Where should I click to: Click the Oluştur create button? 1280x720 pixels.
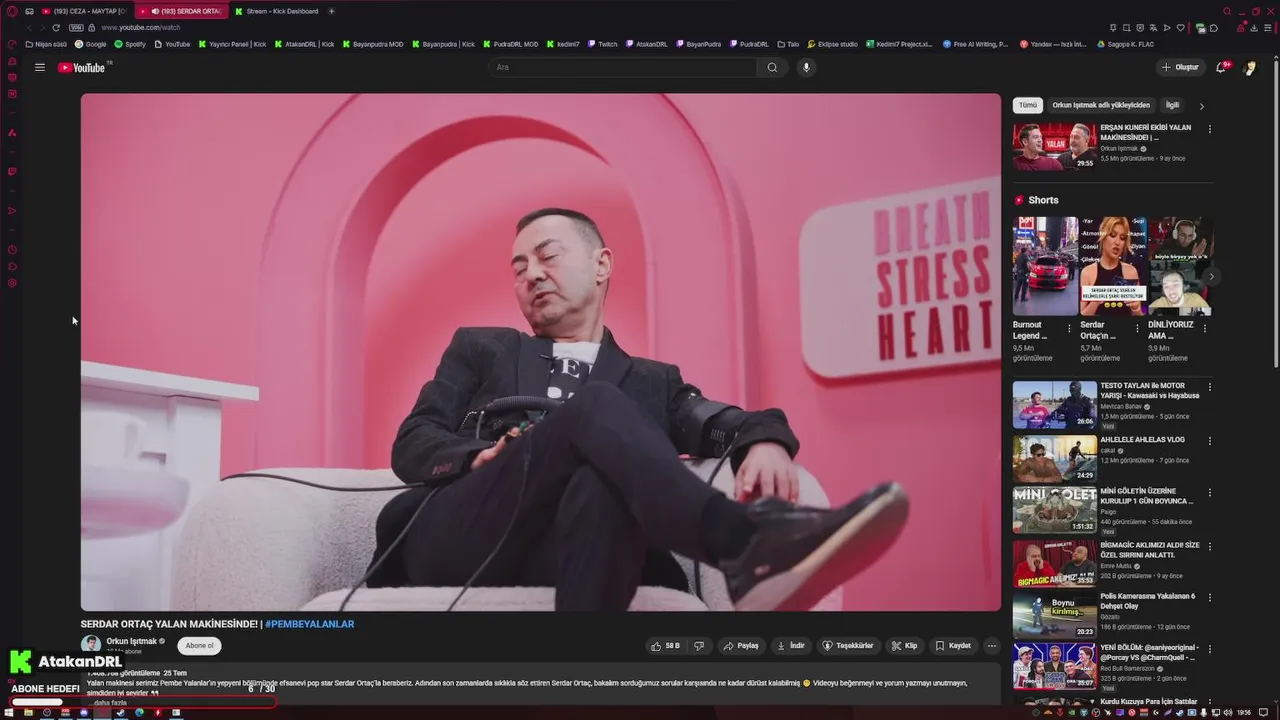(1180, 67)
